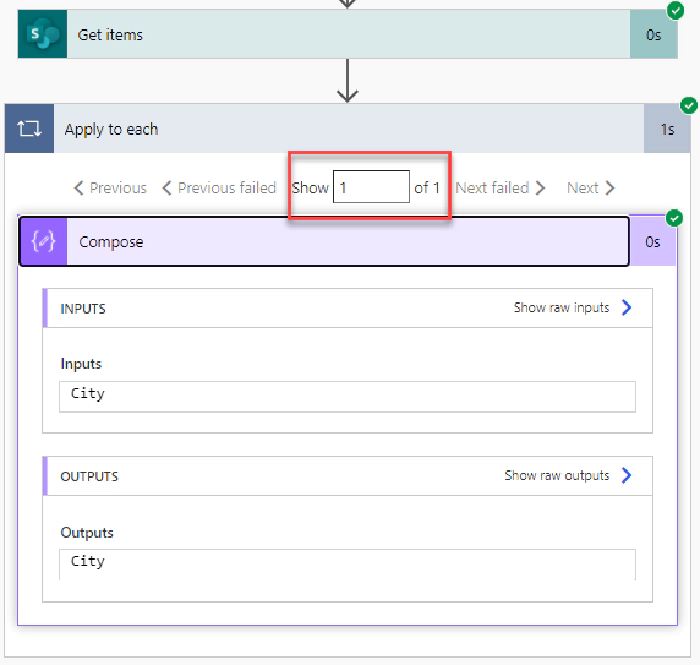Go to the Previous iteration
700x665 pixels.
tap(111, 188)
